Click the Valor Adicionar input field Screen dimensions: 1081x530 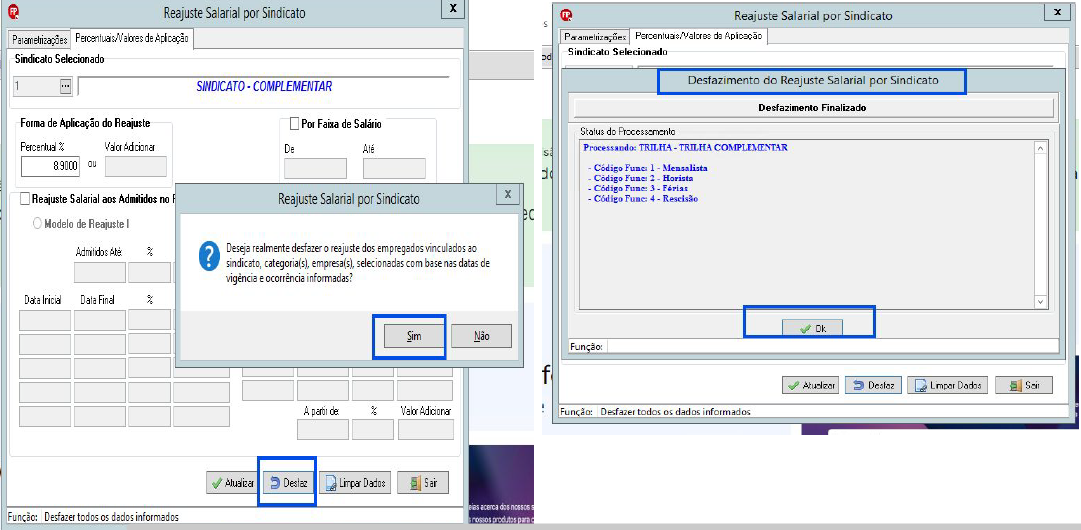(x=136, y=167)
